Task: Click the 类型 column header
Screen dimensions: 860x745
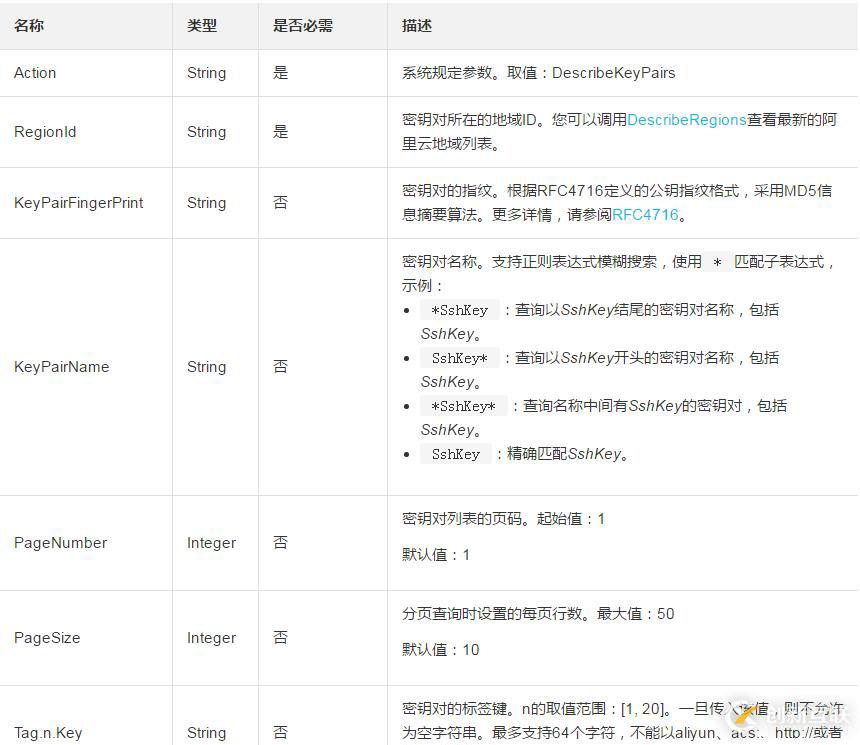Action: click(202, 25)
